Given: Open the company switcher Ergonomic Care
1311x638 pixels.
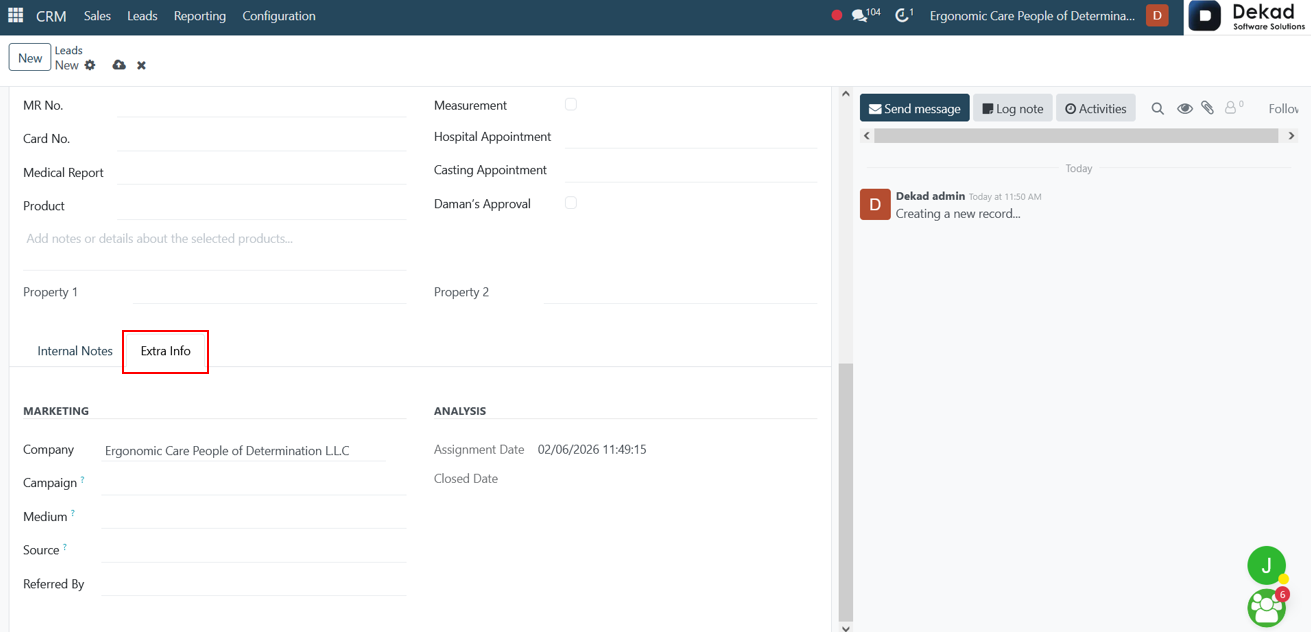Looking at the screenshot, I should pos(1032,16).
